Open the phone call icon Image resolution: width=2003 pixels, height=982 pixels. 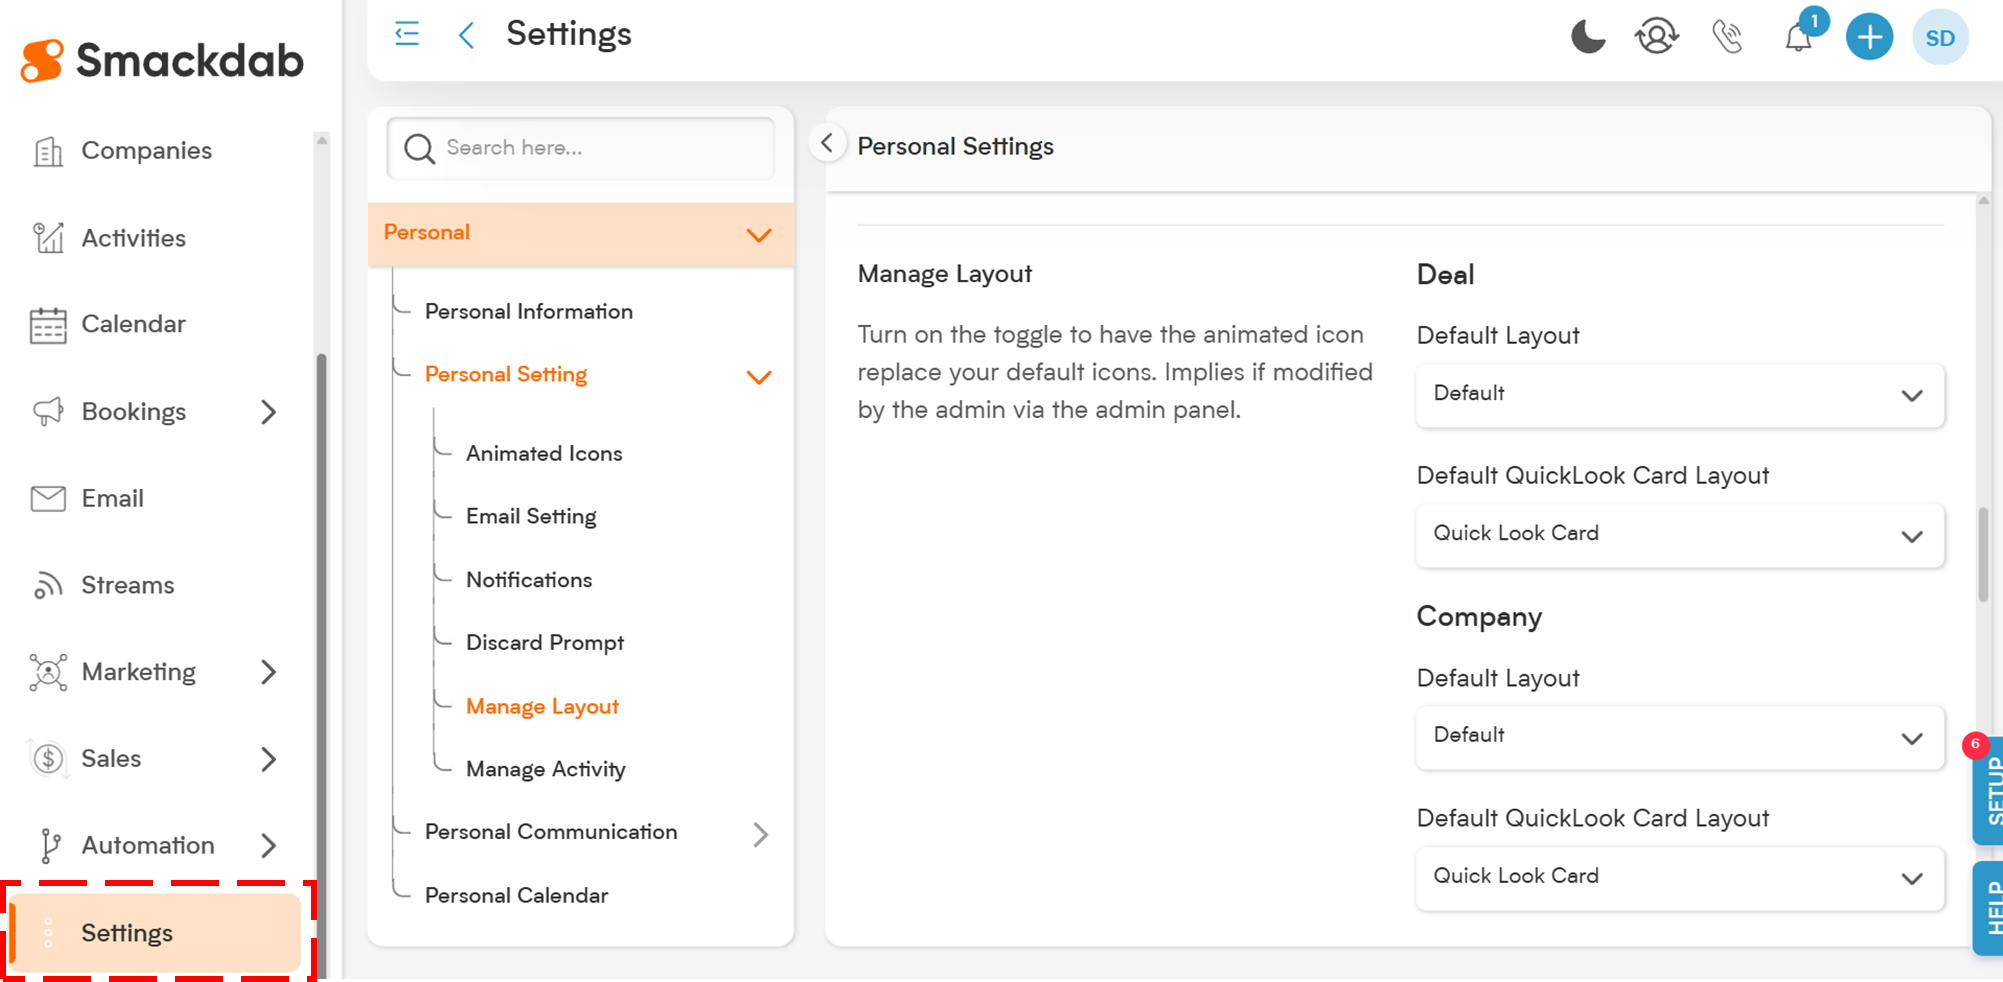tap(1727, 37)
